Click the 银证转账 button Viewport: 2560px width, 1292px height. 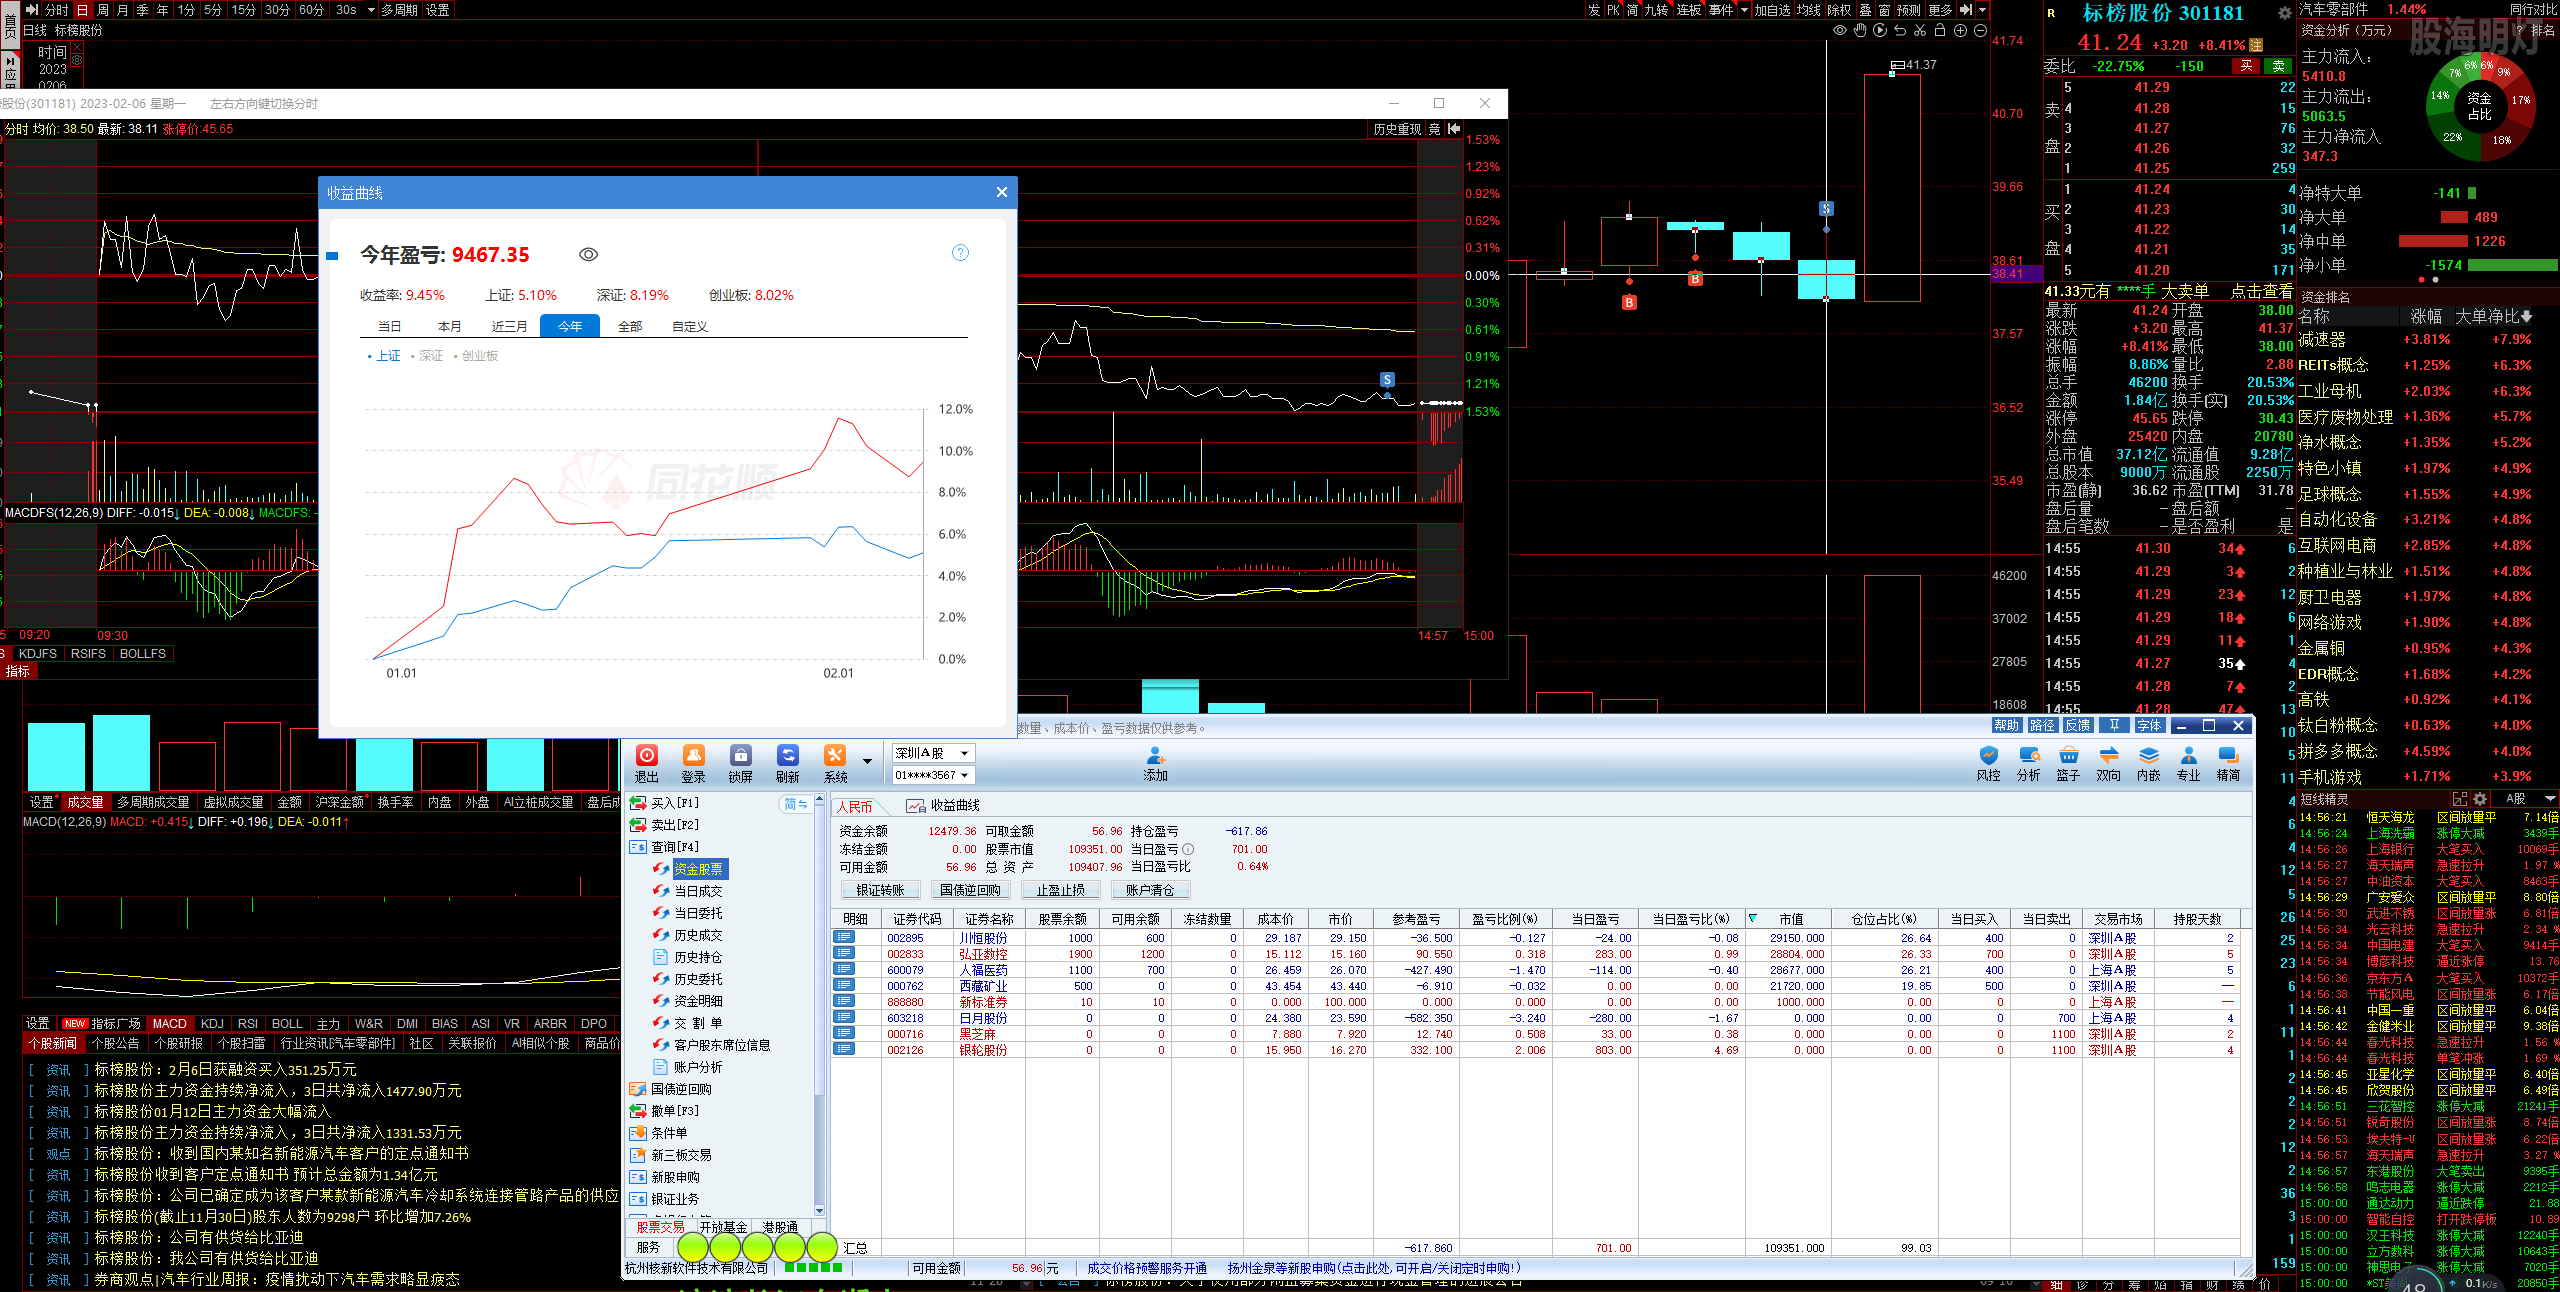880,890
